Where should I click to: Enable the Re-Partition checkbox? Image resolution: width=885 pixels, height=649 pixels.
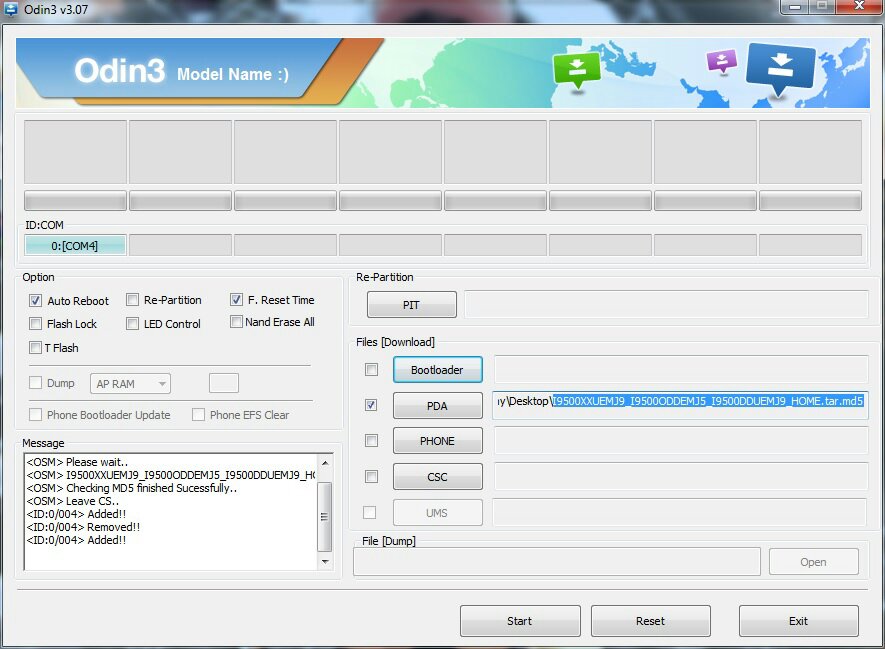coord(132,300)
